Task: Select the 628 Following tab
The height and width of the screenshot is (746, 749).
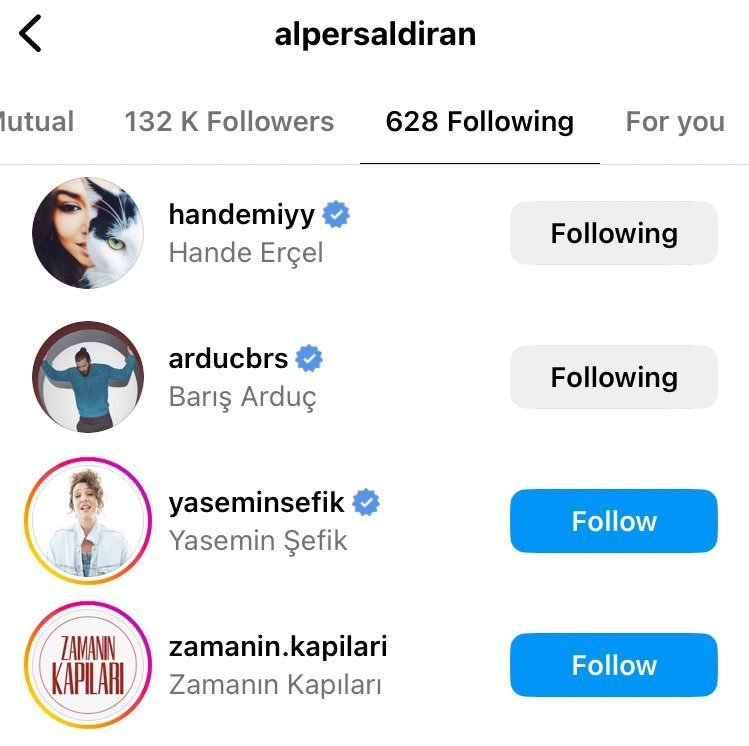Action: click(x=480, y=121)
